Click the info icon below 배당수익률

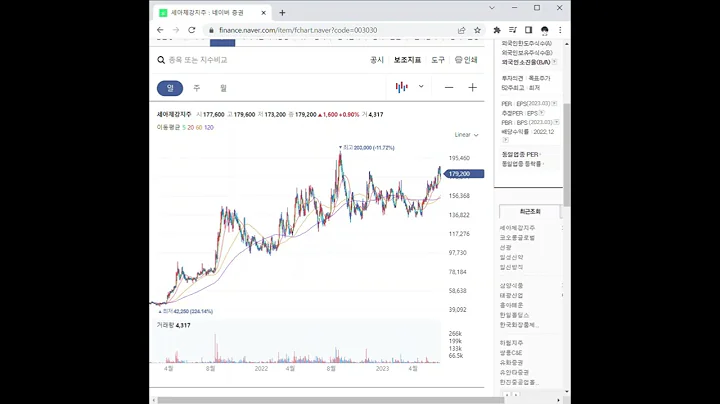(x=505, y=140)
